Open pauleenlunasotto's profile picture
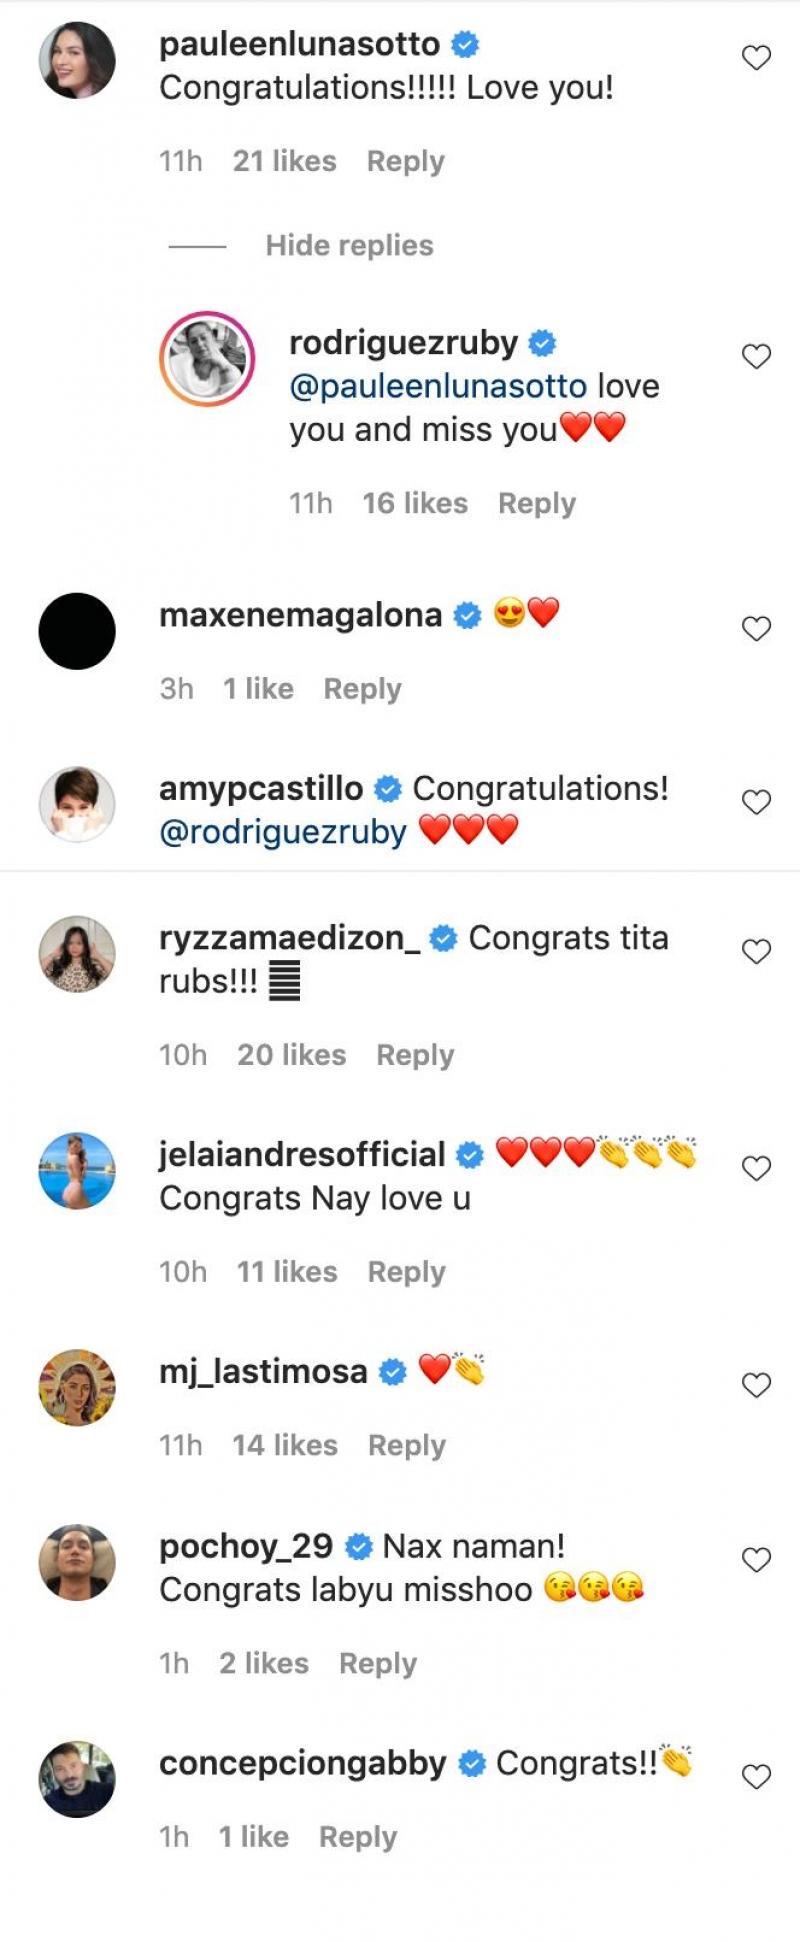The width and height of the screenshot is (800, 1942). (x=77, y=60)
